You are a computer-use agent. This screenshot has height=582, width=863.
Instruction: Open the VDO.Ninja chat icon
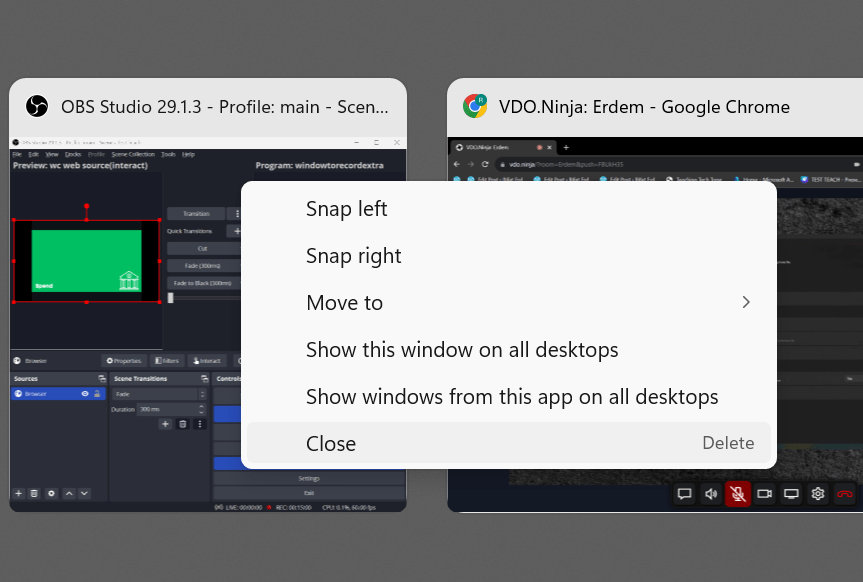684,494
